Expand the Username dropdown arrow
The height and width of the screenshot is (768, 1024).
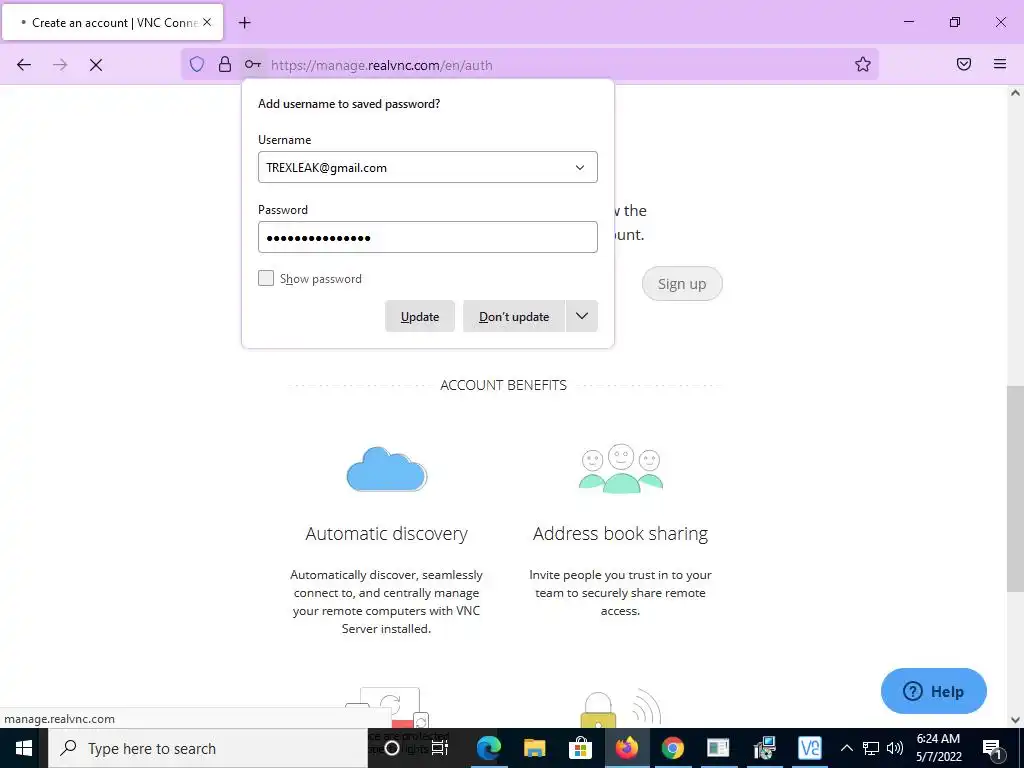[x=580, y=168]
